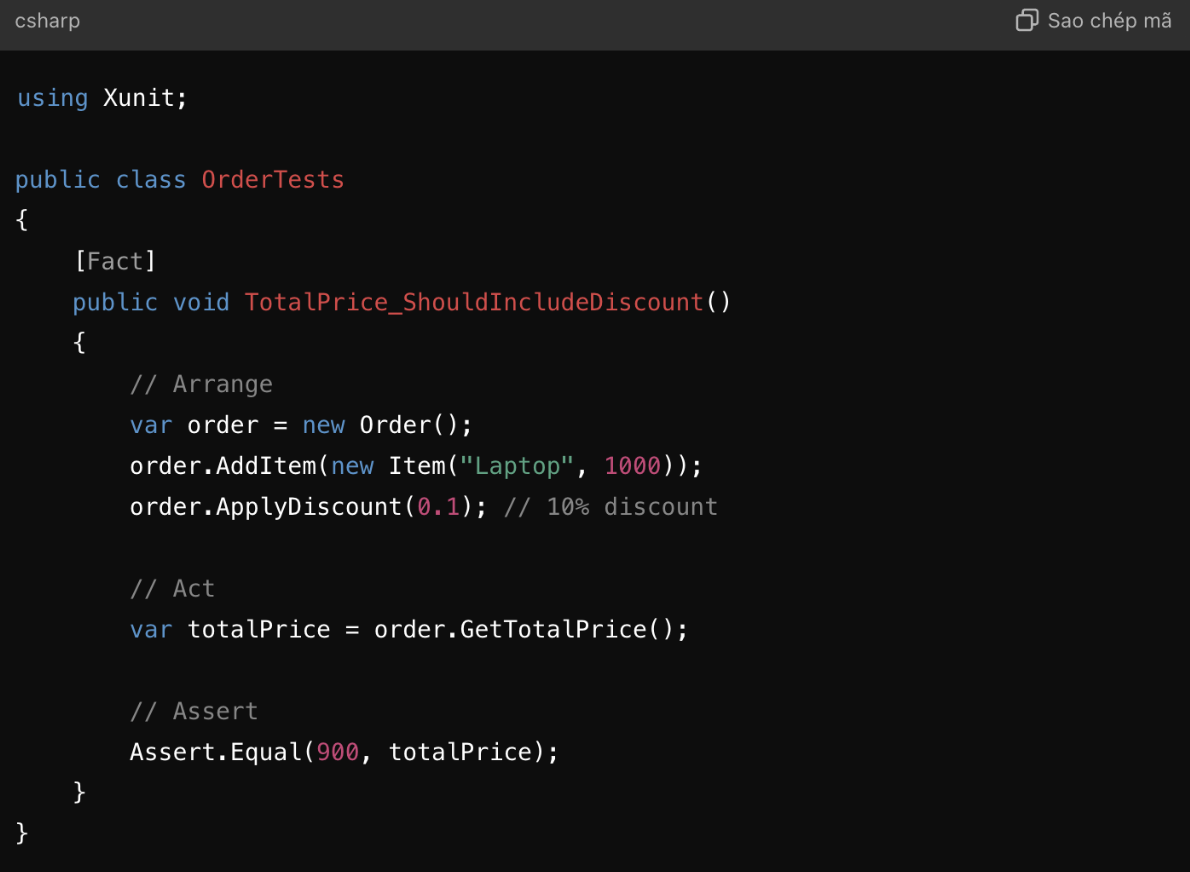Viewport: 1190px width, 872px height.
Task: Select the 0.1 discount argument
Action: 437,506
